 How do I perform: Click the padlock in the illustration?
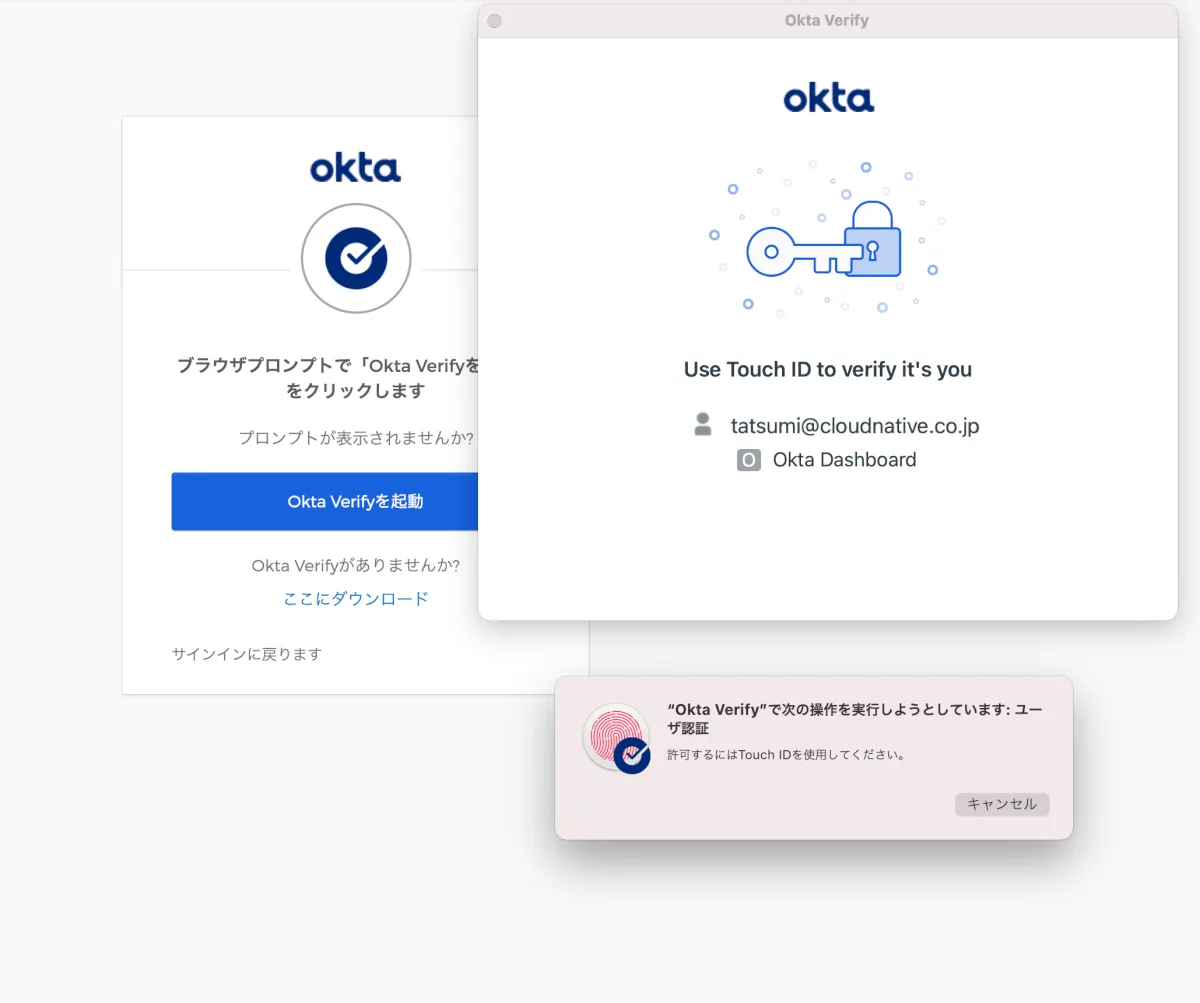click(x=873, y=238)
